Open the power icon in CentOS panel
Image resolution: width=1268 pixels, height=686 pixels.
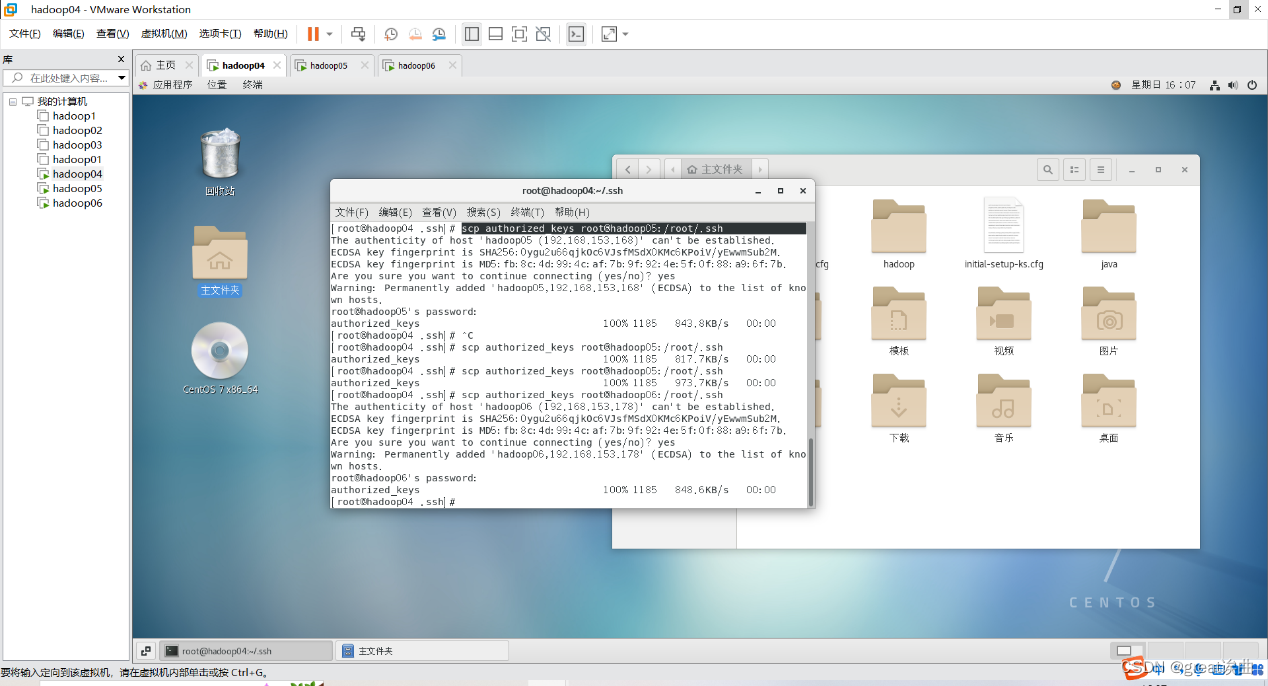[x=1252, y=85]
